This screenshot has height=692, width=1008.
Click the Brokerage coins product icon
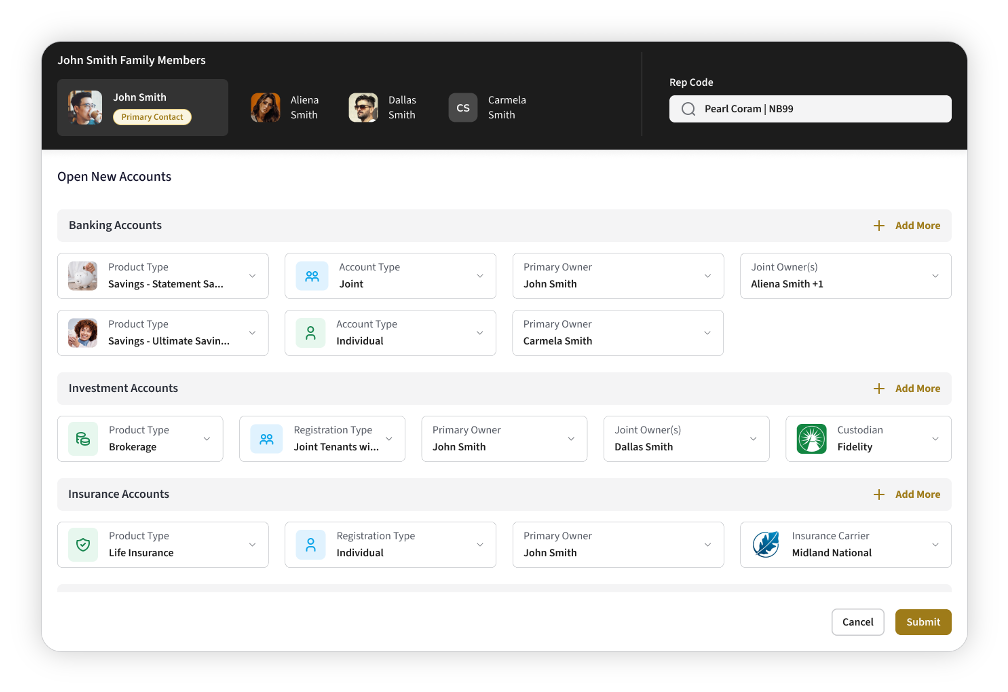point(83,439)
